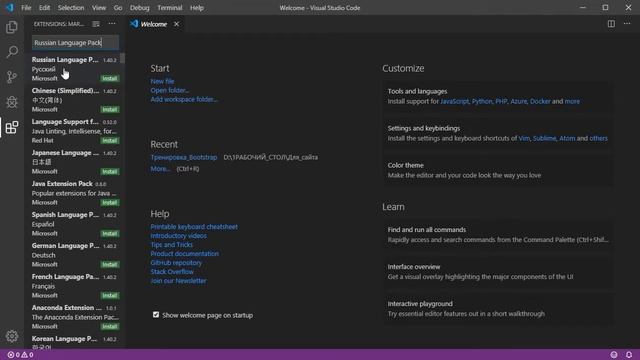The width and height of the screenshot is (640, 360).
Task: Open Extensions panel more actions menu
Action: pos(112,24)
